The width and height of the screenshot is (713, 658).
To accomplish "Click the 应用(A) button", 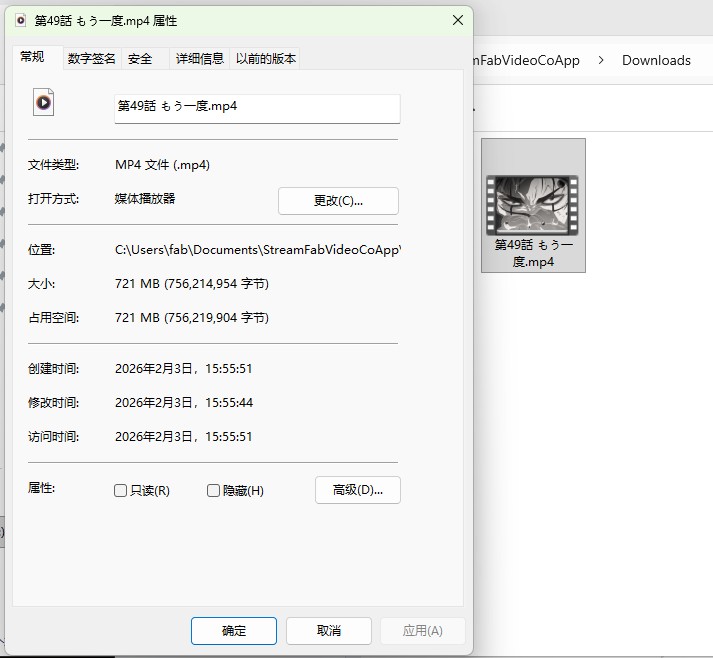I will tap(423, 631).
